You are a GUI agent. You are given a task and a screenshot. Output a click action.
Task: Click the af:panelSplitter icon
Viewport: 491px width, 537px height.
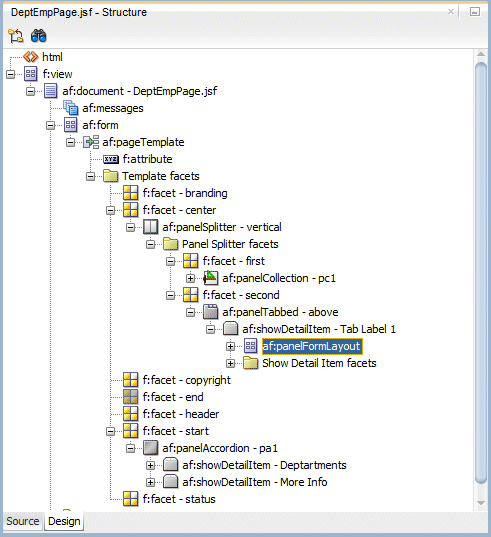coord(150,227)
